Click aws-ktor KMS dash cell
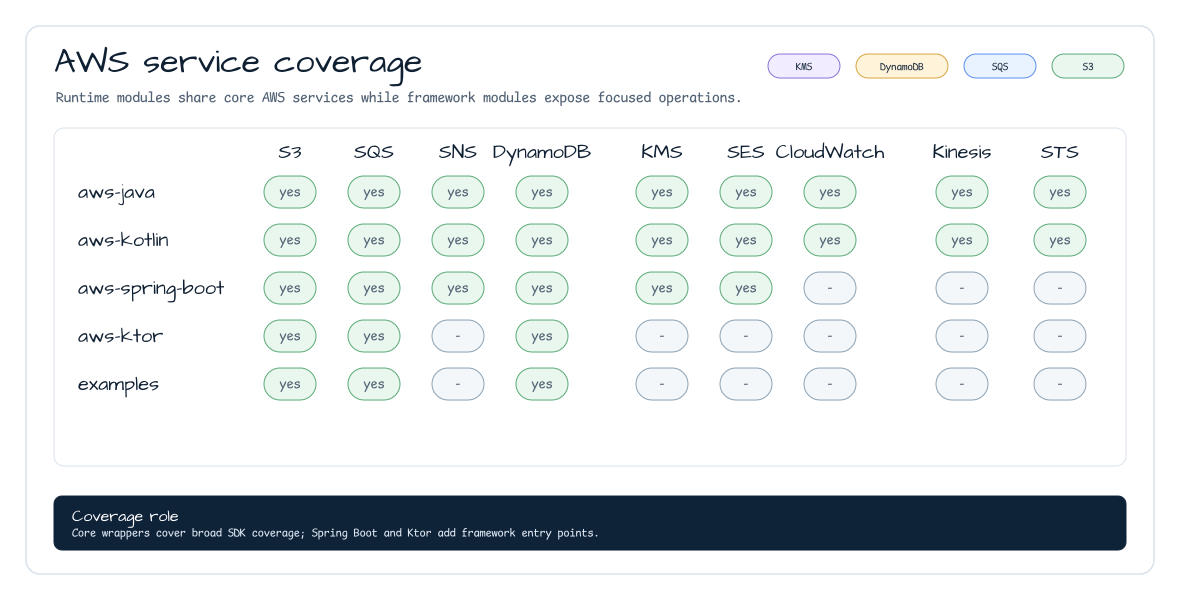This screenshot has height=600, width=1180. (661, 336)
